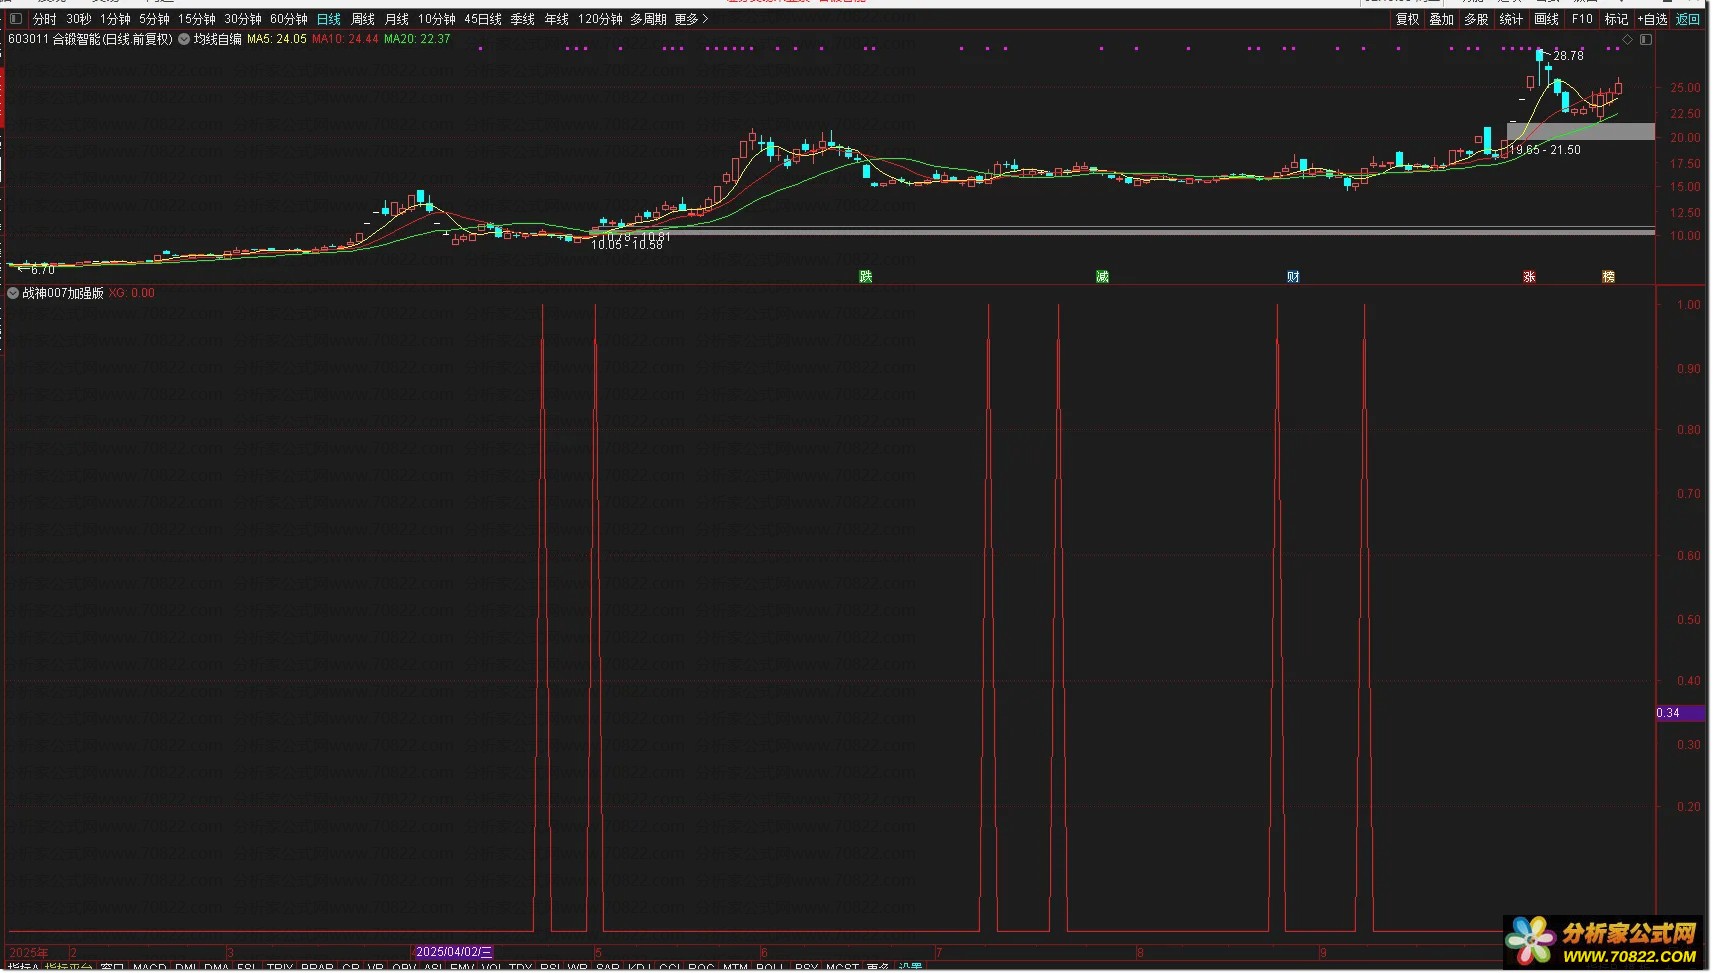Viewport: 1713px width, 973px height.
Task: Click the diamond icon at chart top-right
Action: (x=1627, y=40)
